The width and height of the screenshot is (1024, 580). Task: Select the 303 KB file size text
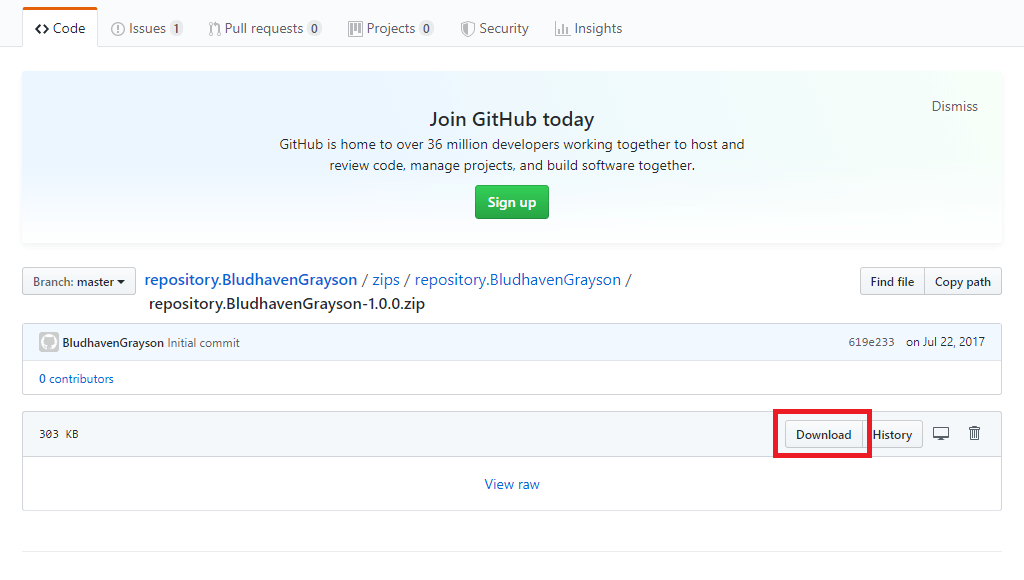click(x=59, y=434)
